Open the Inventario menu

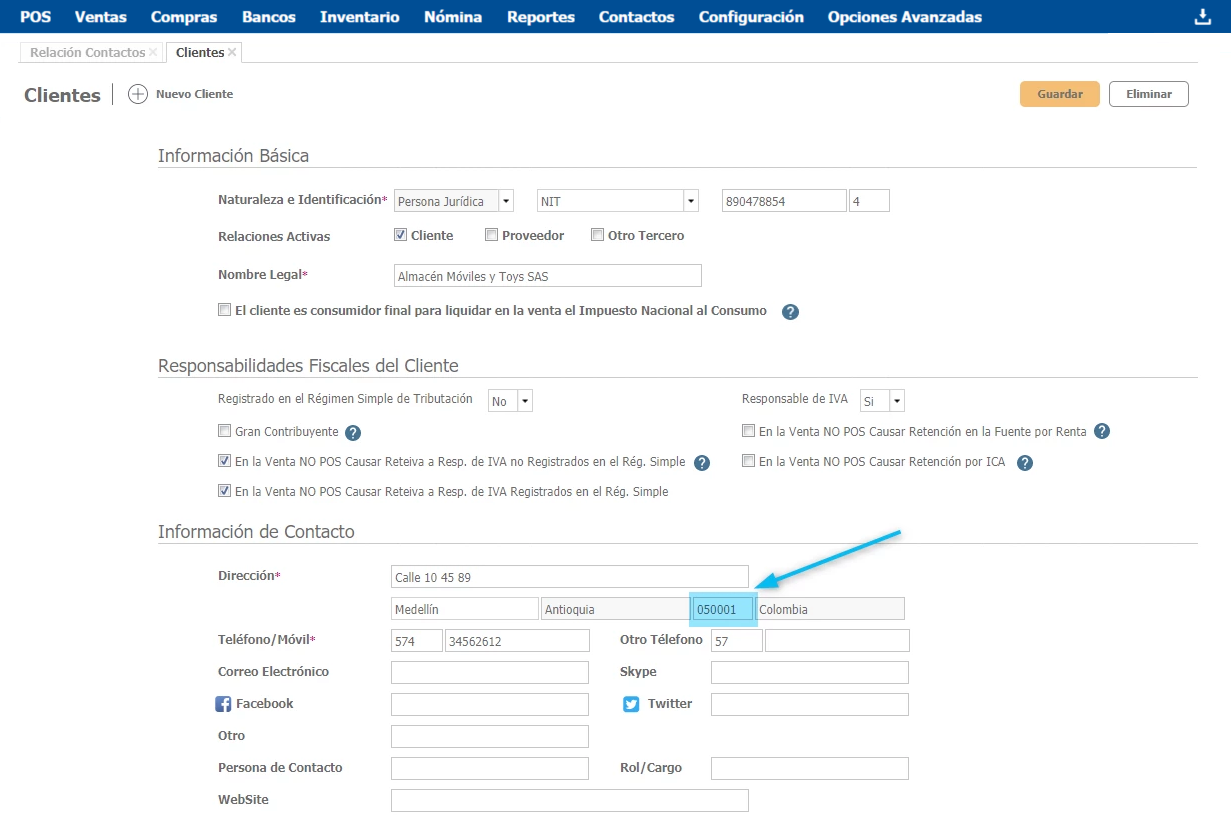[359, 17]
